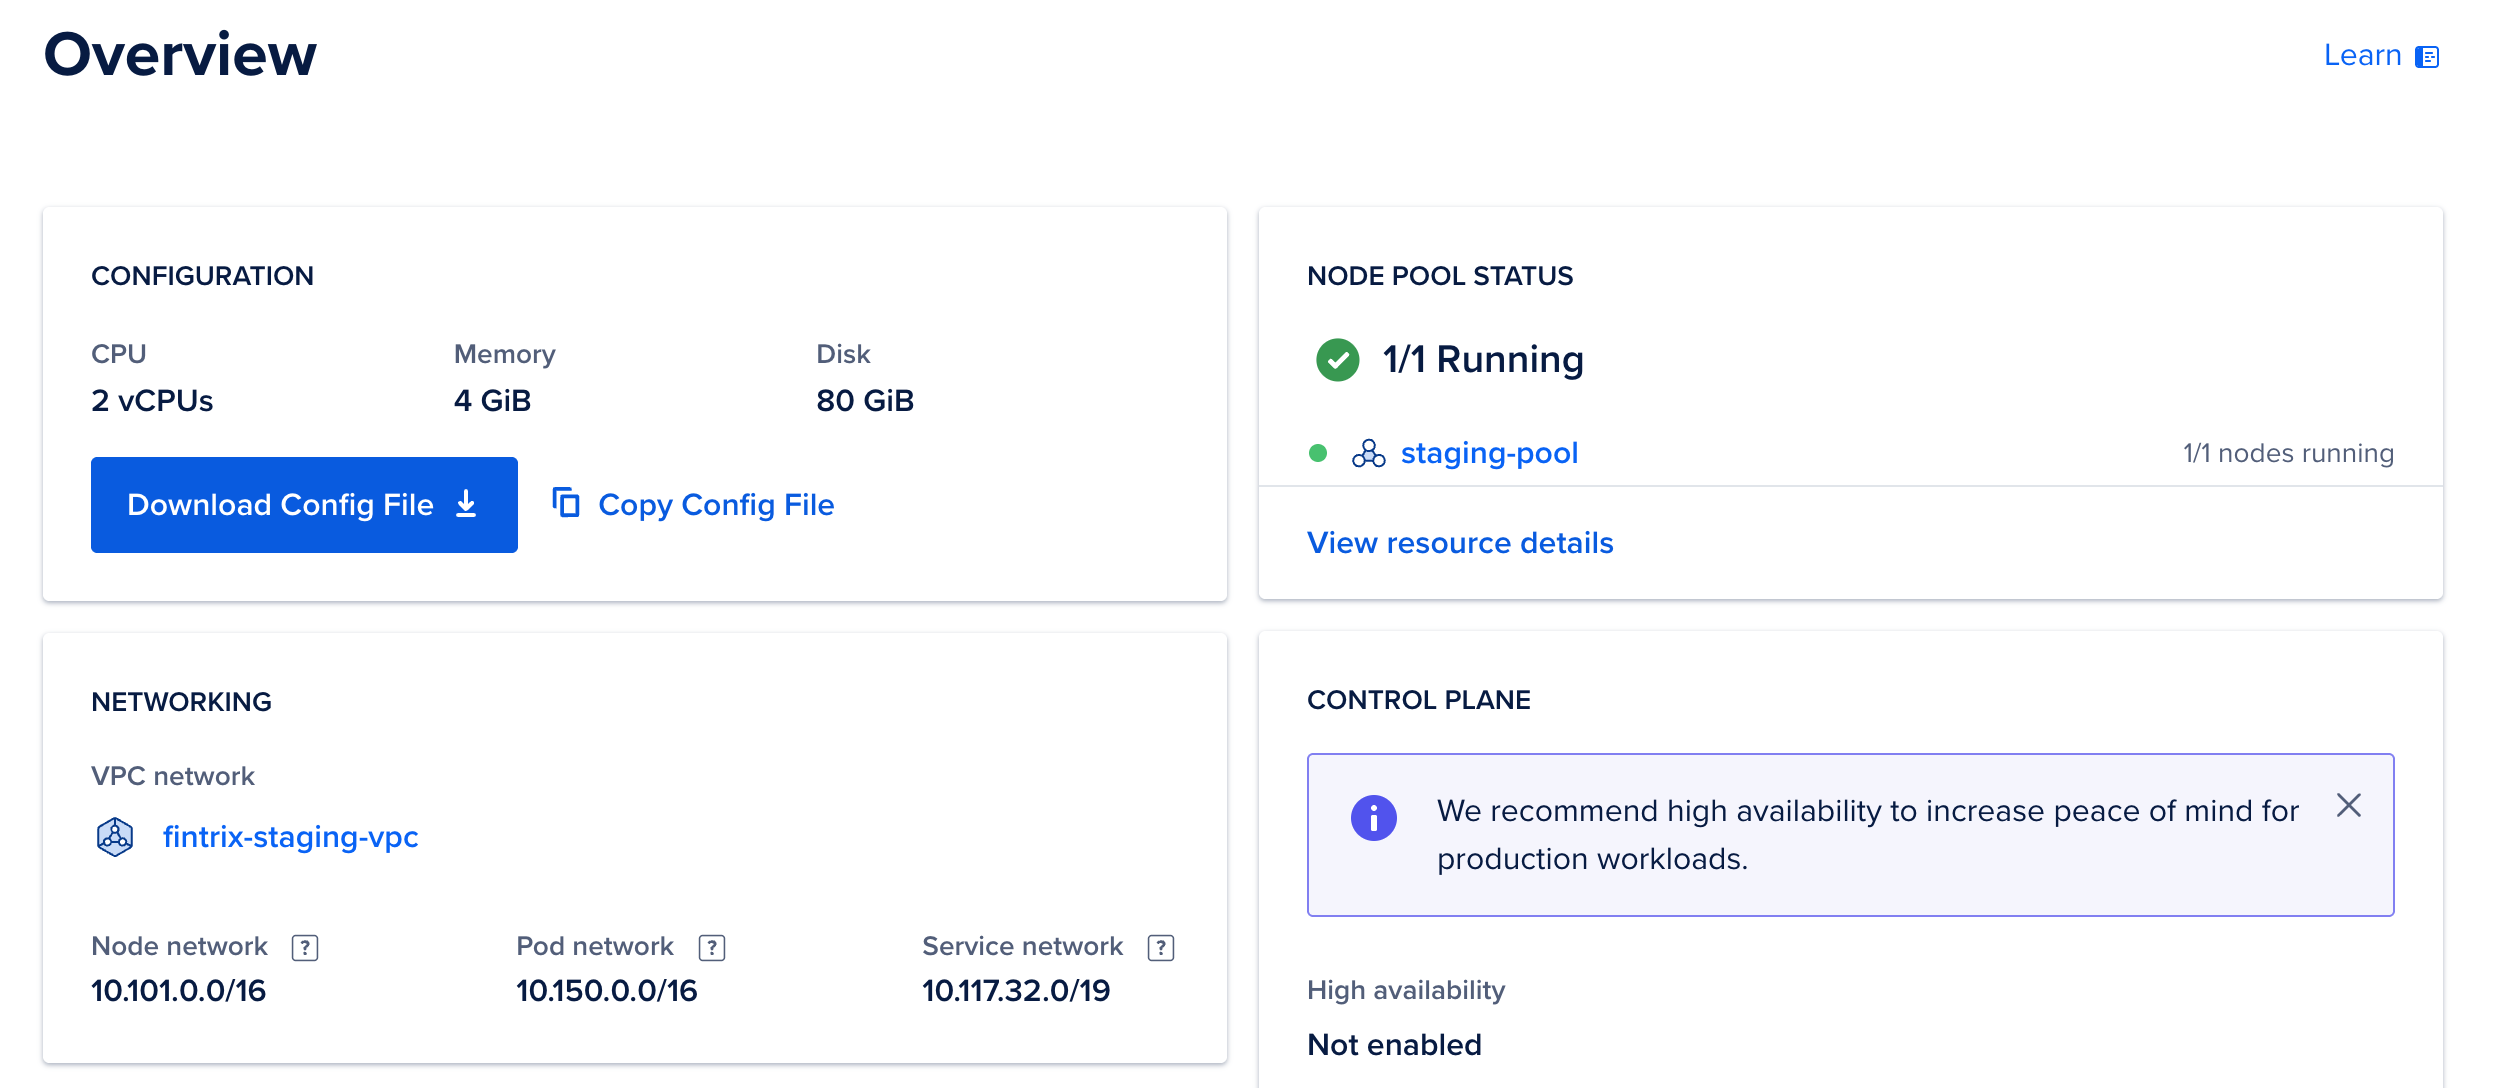
Task: Click the high availability recommendation message text
Action: pos(1868,835)
